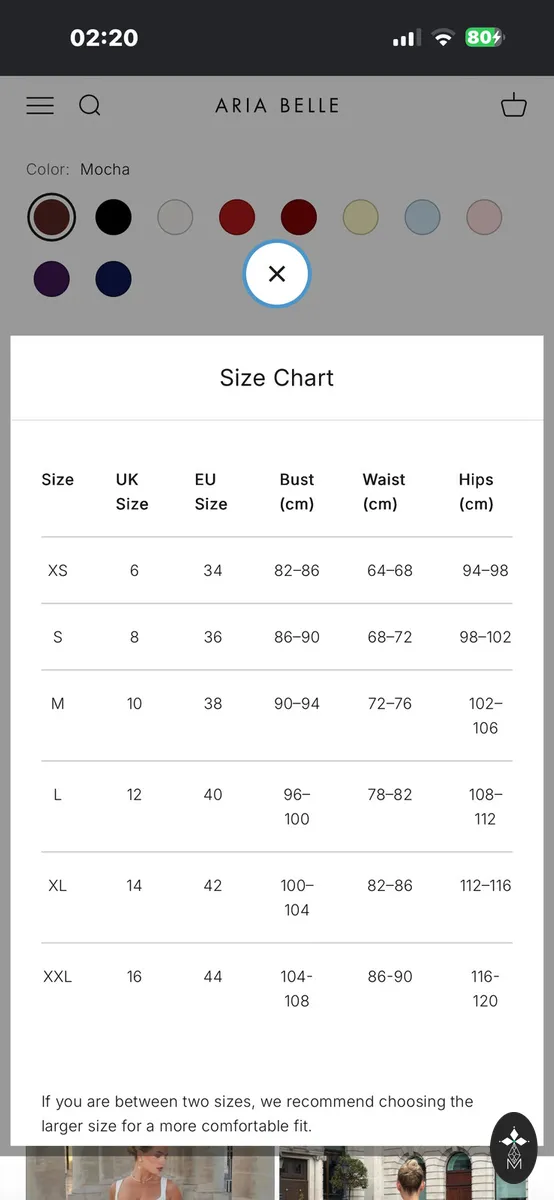Open the shopping basket icon
Viewport: 554px width, 1200px height.
click(514, 105)
